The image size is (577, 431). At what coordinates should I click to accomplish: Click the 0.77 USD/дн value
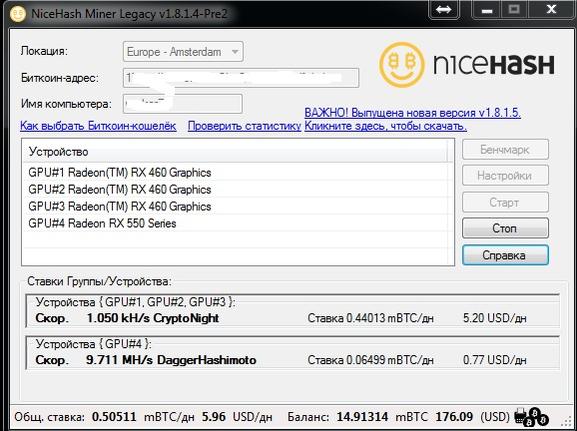click(495, 360)
